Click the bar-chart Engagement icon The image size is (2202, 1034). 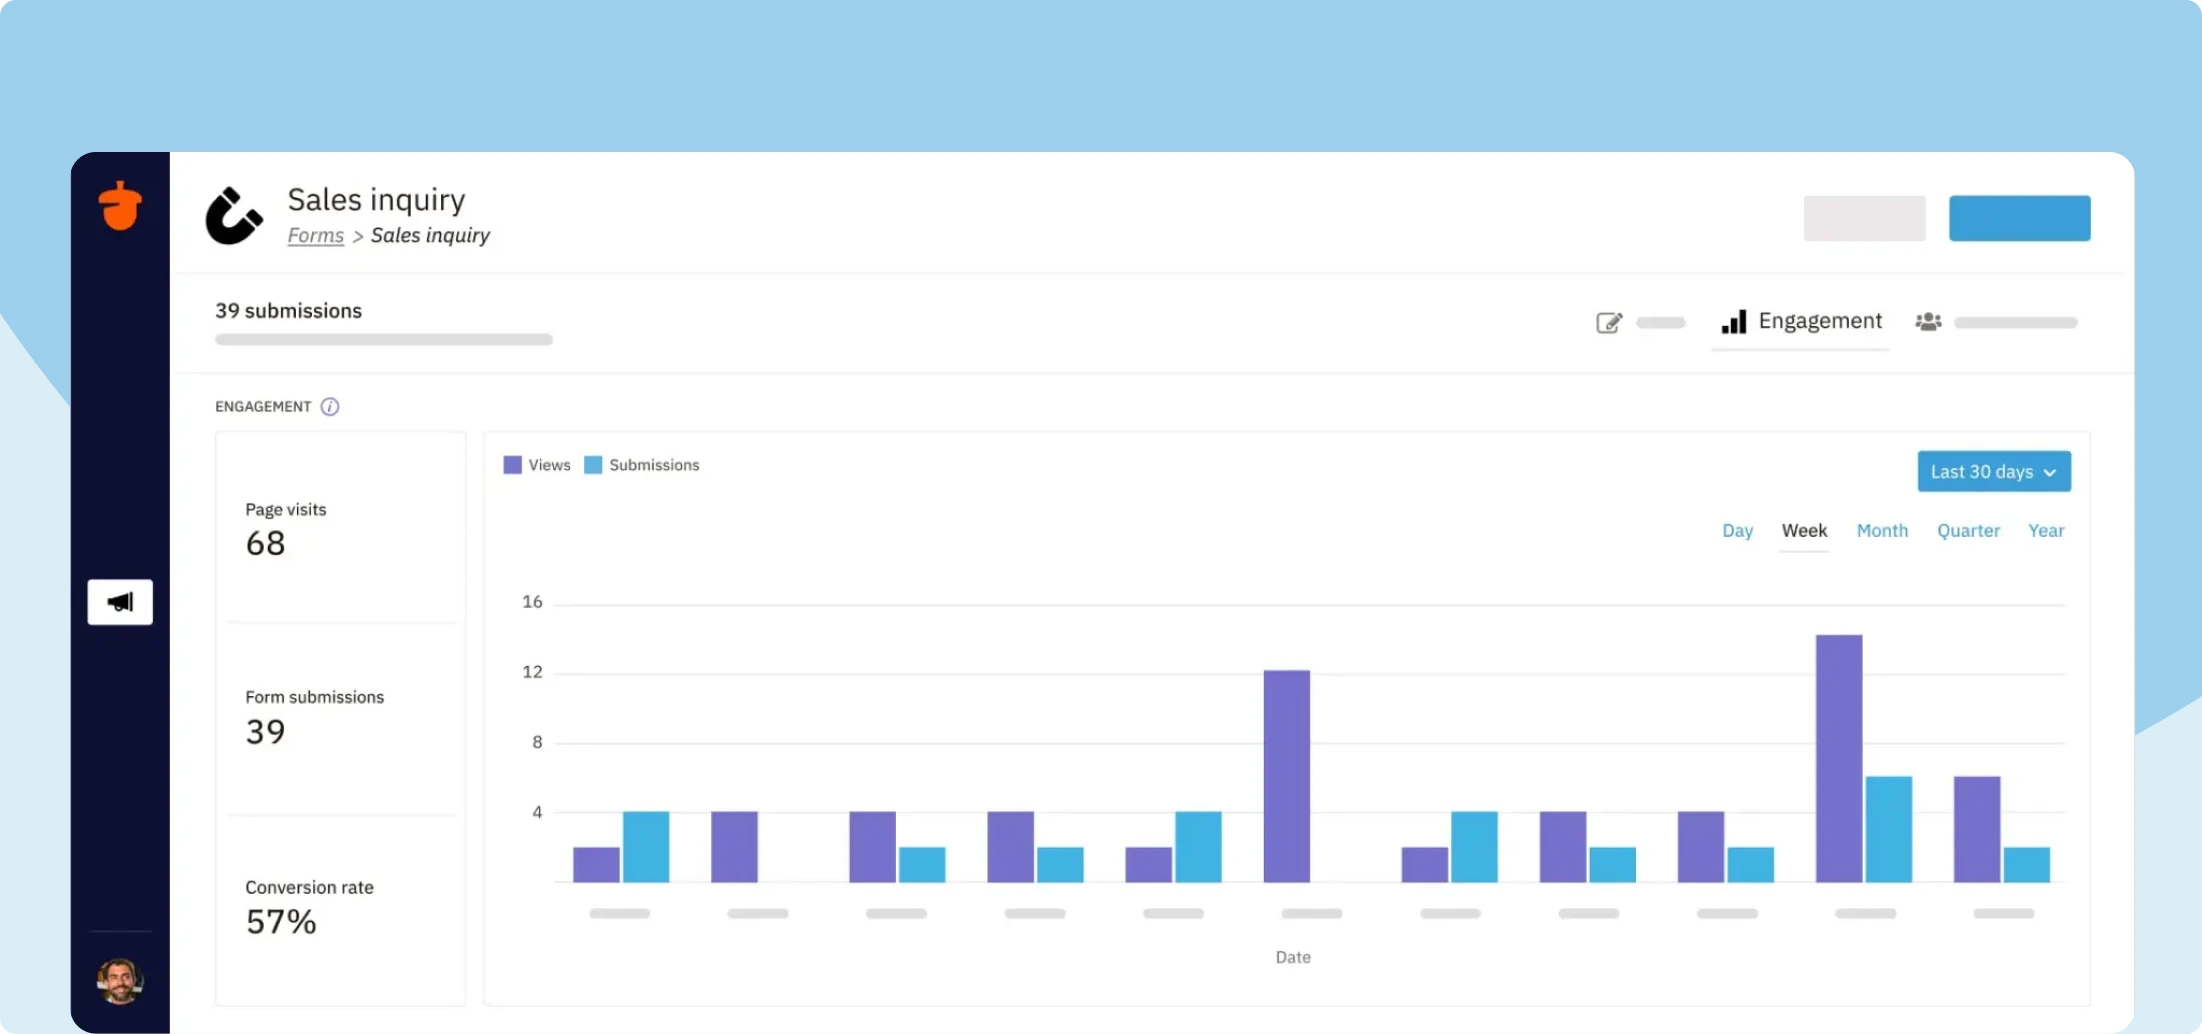coord(1735,322)
